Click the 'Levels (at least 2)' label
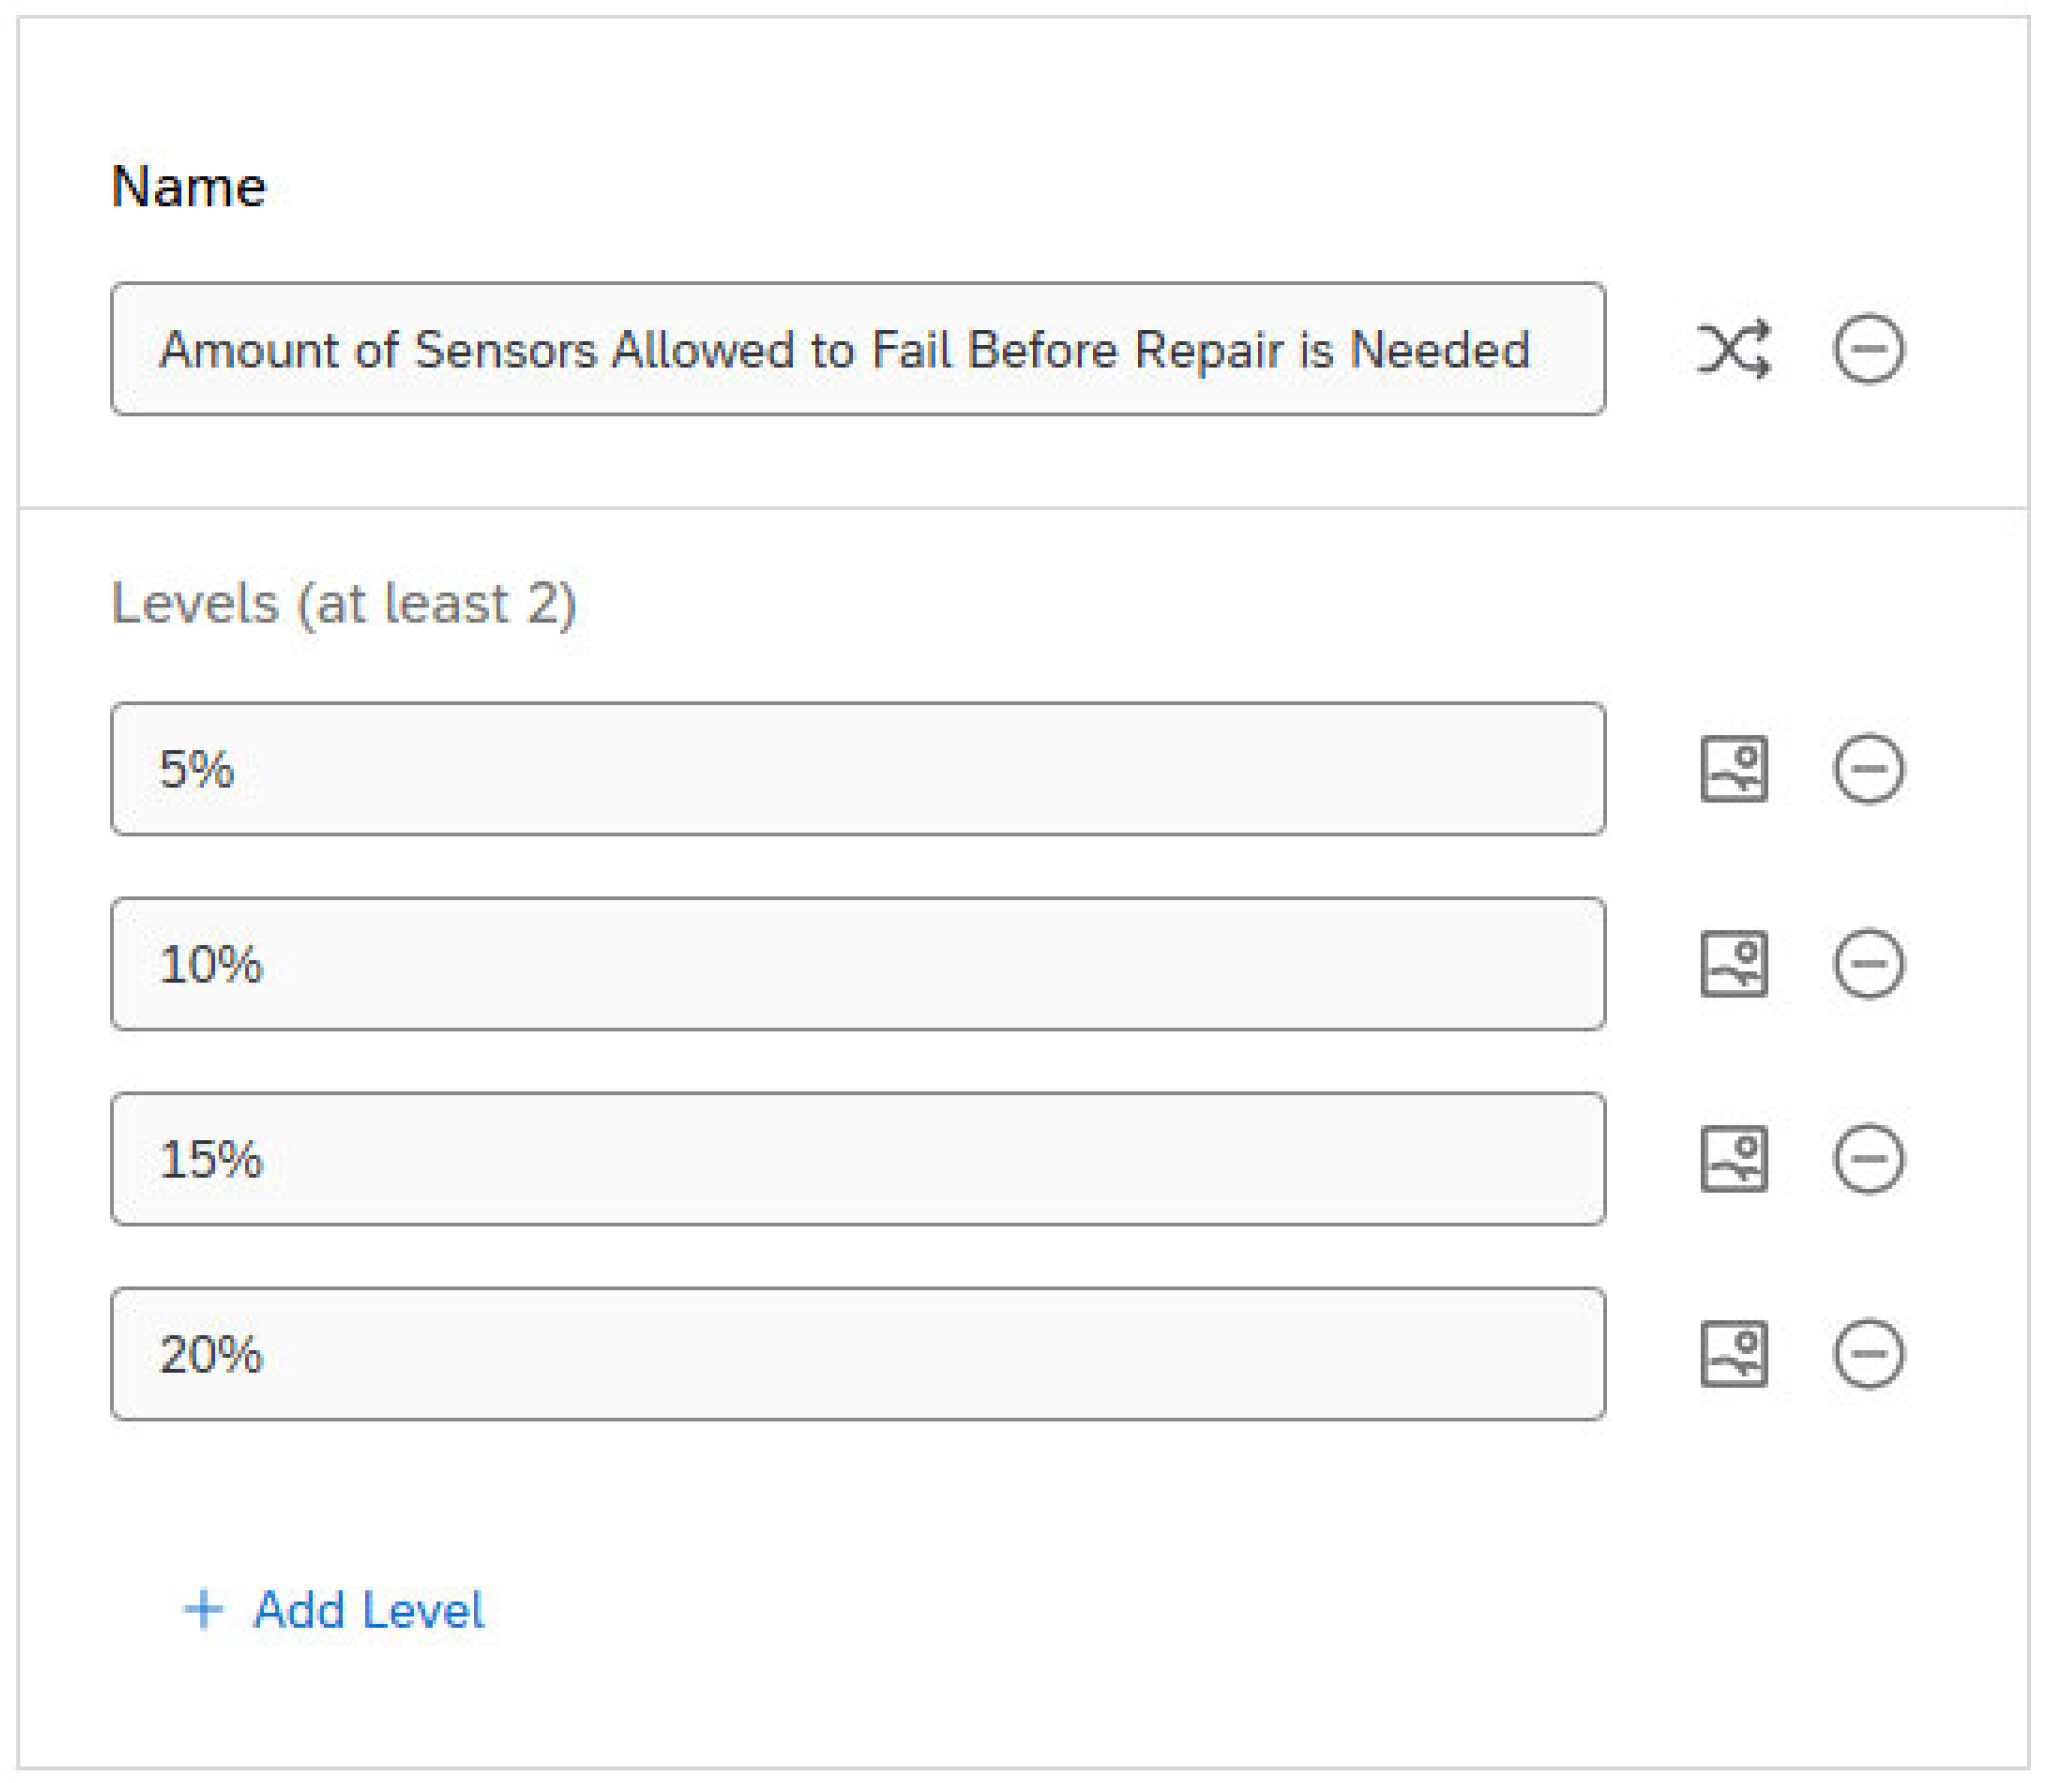 tap(343, 603)
